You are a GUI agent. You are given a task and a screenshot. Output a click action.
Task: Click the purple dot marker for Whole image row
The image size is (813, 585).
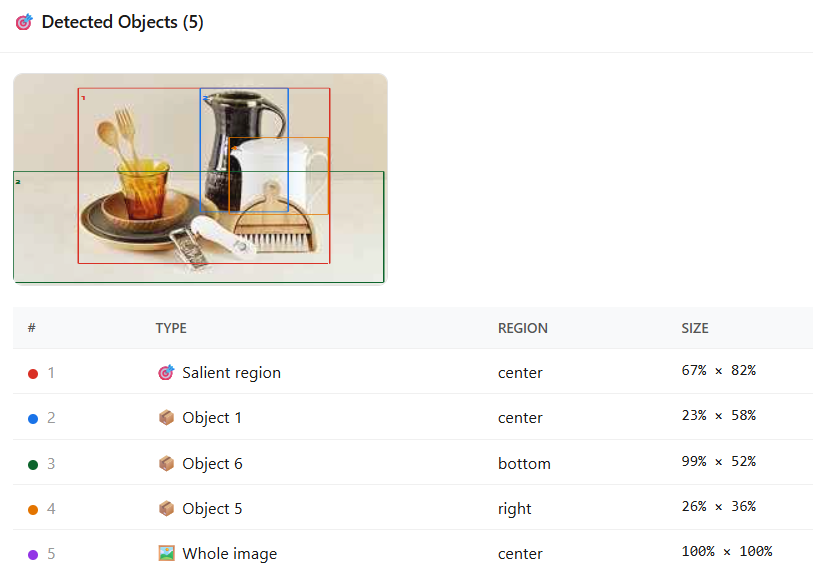(x=32, y=552)
